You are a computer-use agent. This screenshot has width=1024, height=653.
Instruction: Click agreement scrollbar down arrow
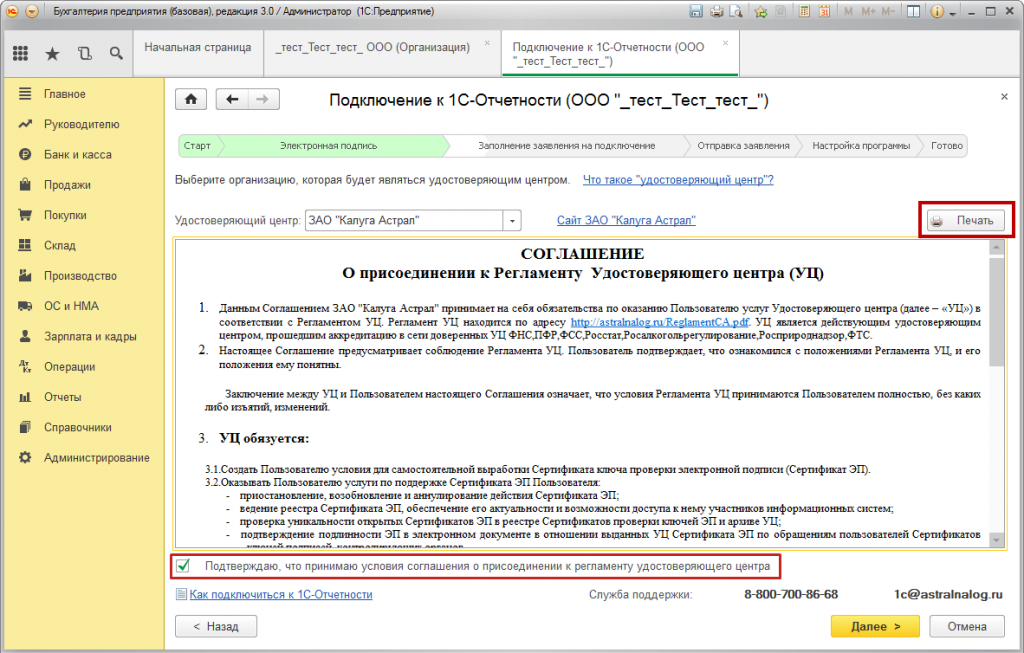pos(996,540)
